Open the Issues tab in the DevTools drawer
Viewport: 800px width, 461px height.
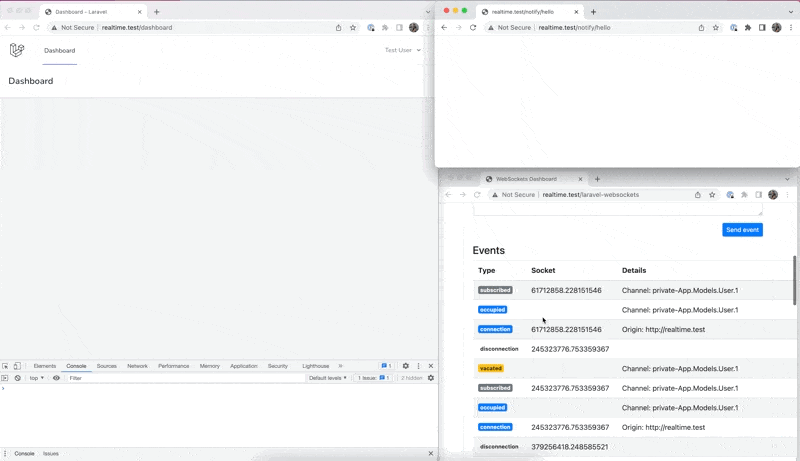51,453
